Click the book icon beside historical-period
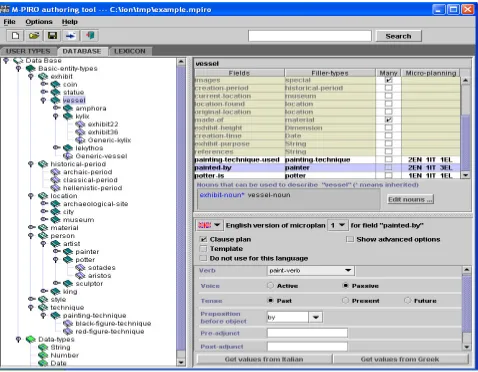This screenshot has height=372, width=478. coord(43,164)
